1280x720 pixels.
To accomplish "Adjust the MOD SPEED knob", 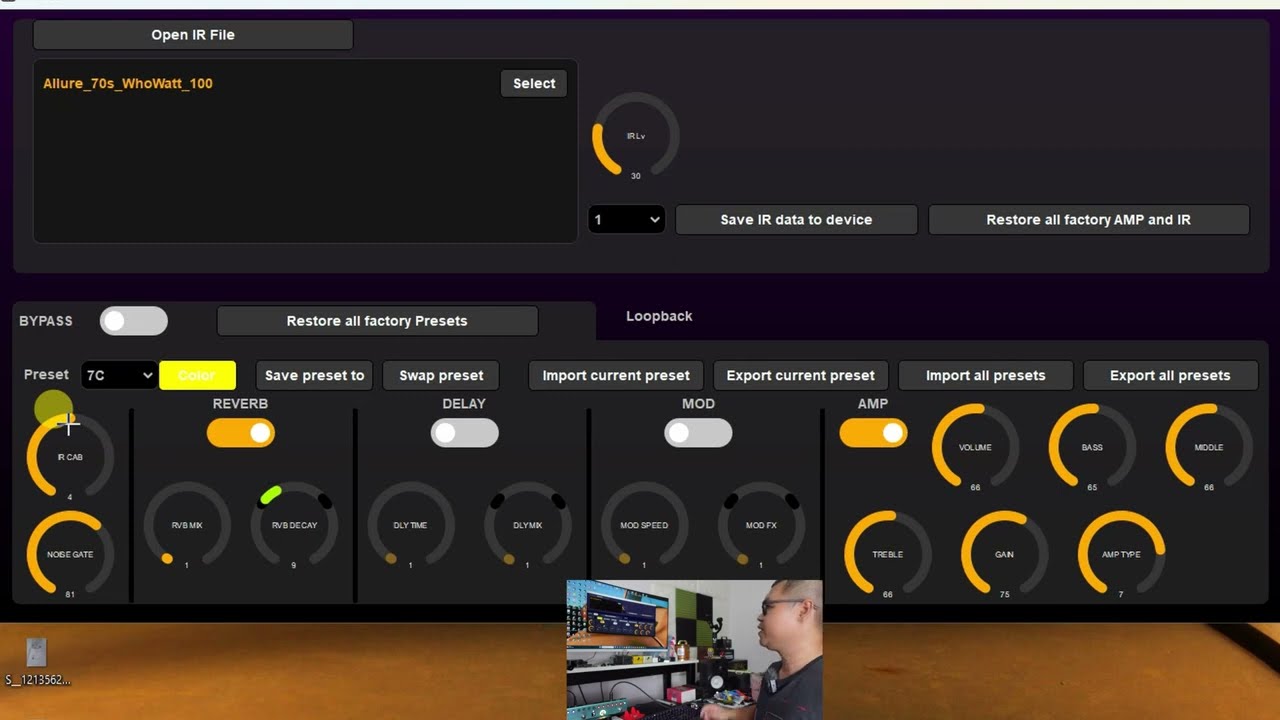I will 644,525.
